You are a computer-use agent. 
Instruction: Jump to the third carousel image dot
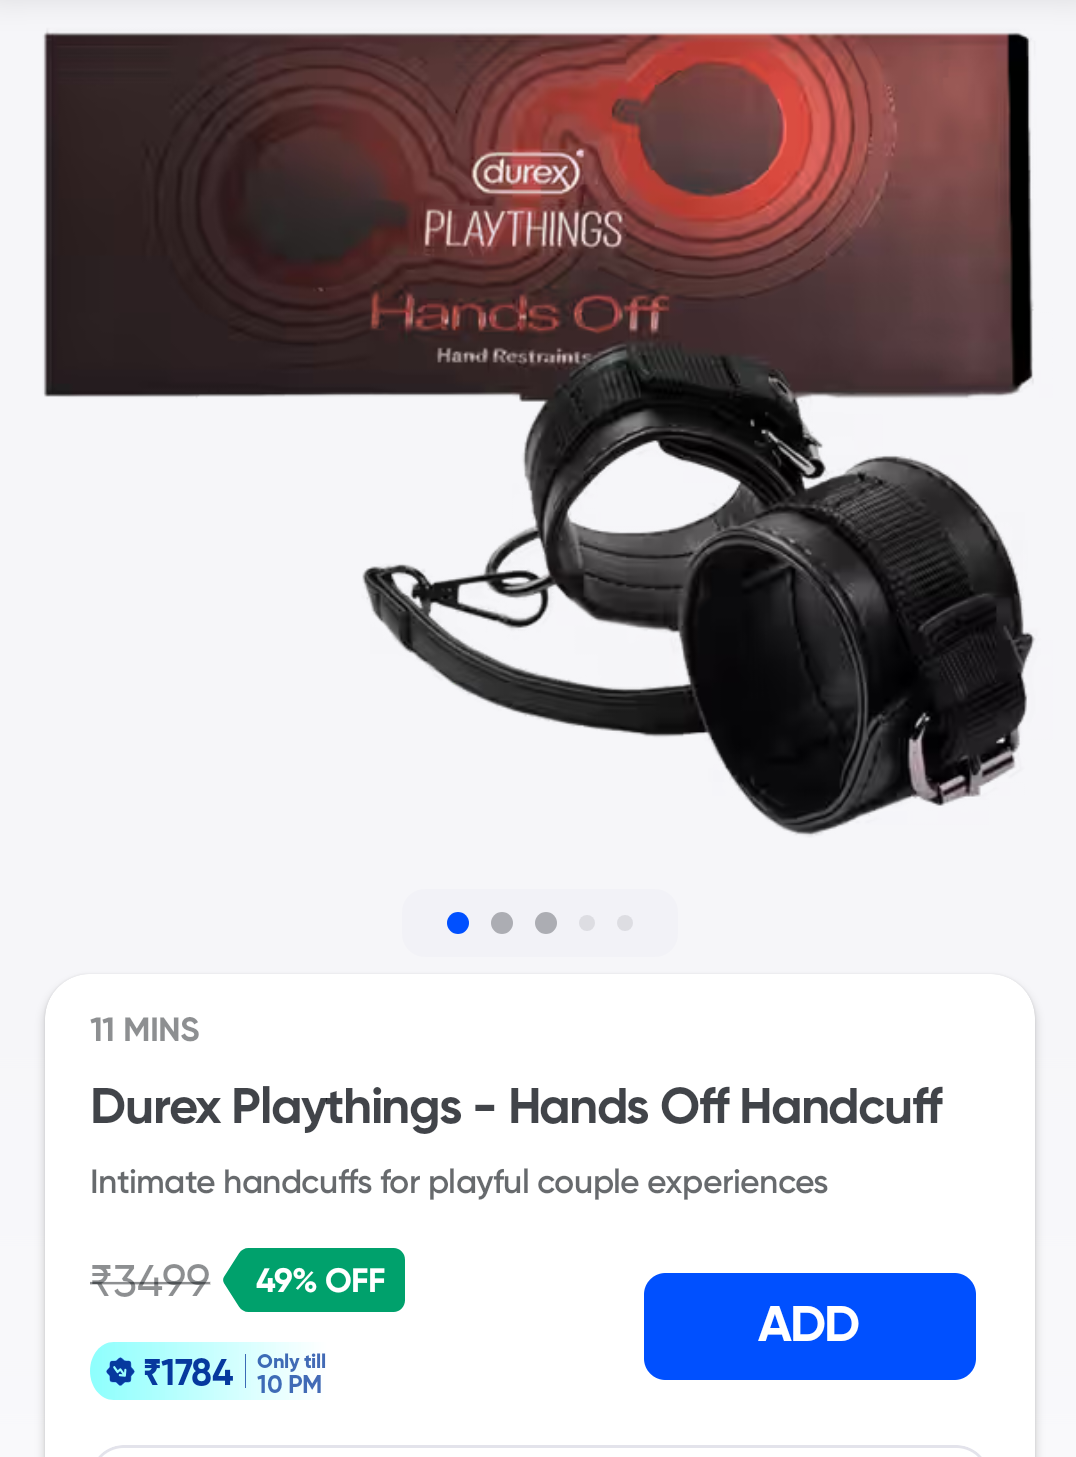click(546, 923)
